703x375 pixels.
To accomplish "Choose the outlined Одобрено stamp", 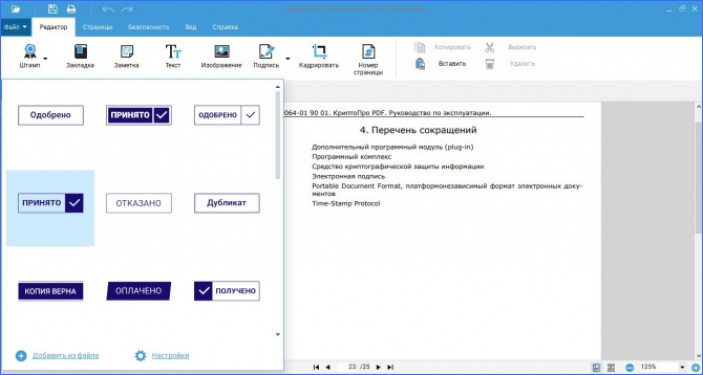I will coord(51,115).
